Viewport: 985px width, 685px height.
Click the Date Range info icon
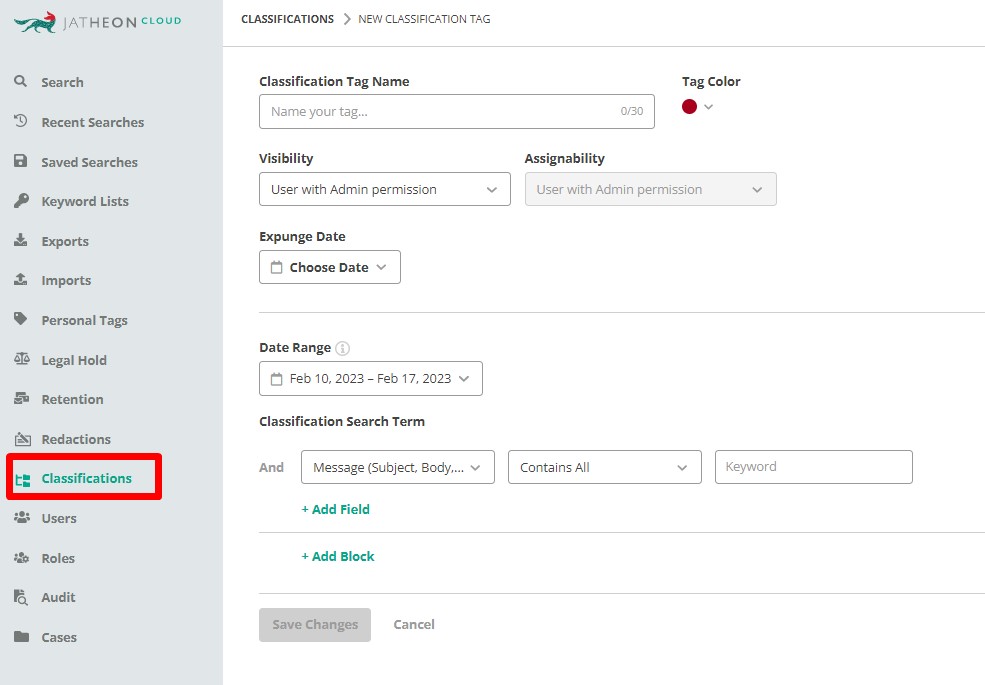coord(342,348)
